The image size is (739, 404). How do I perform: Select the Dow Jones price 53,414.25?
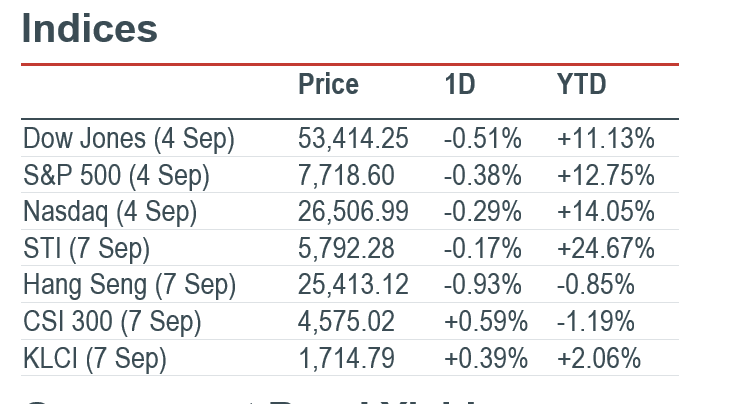pos(353,139)
